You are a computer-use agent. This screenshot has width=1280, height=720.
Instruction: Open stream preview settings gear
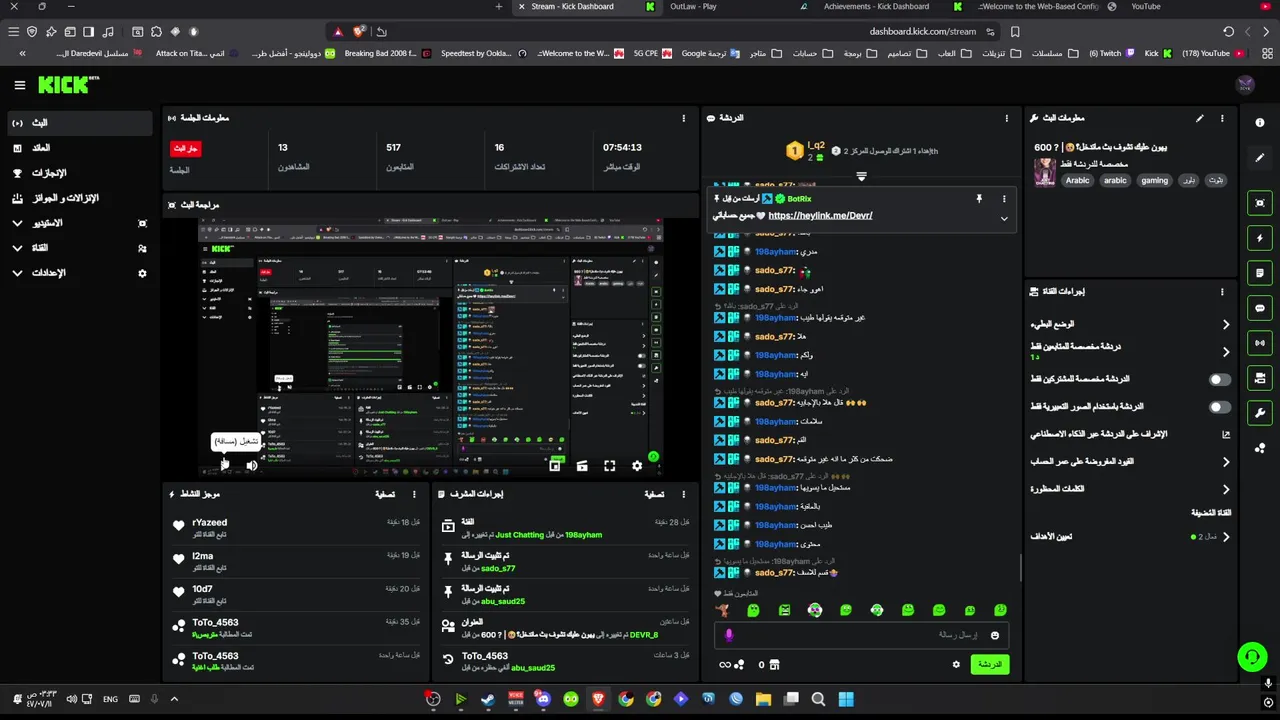[x=637, y=466]
